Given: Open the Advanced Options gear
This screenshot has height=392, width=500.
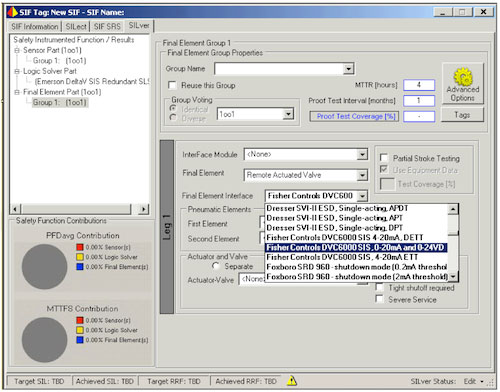Looking at the screenshot, I should click(x=463, y=84).
